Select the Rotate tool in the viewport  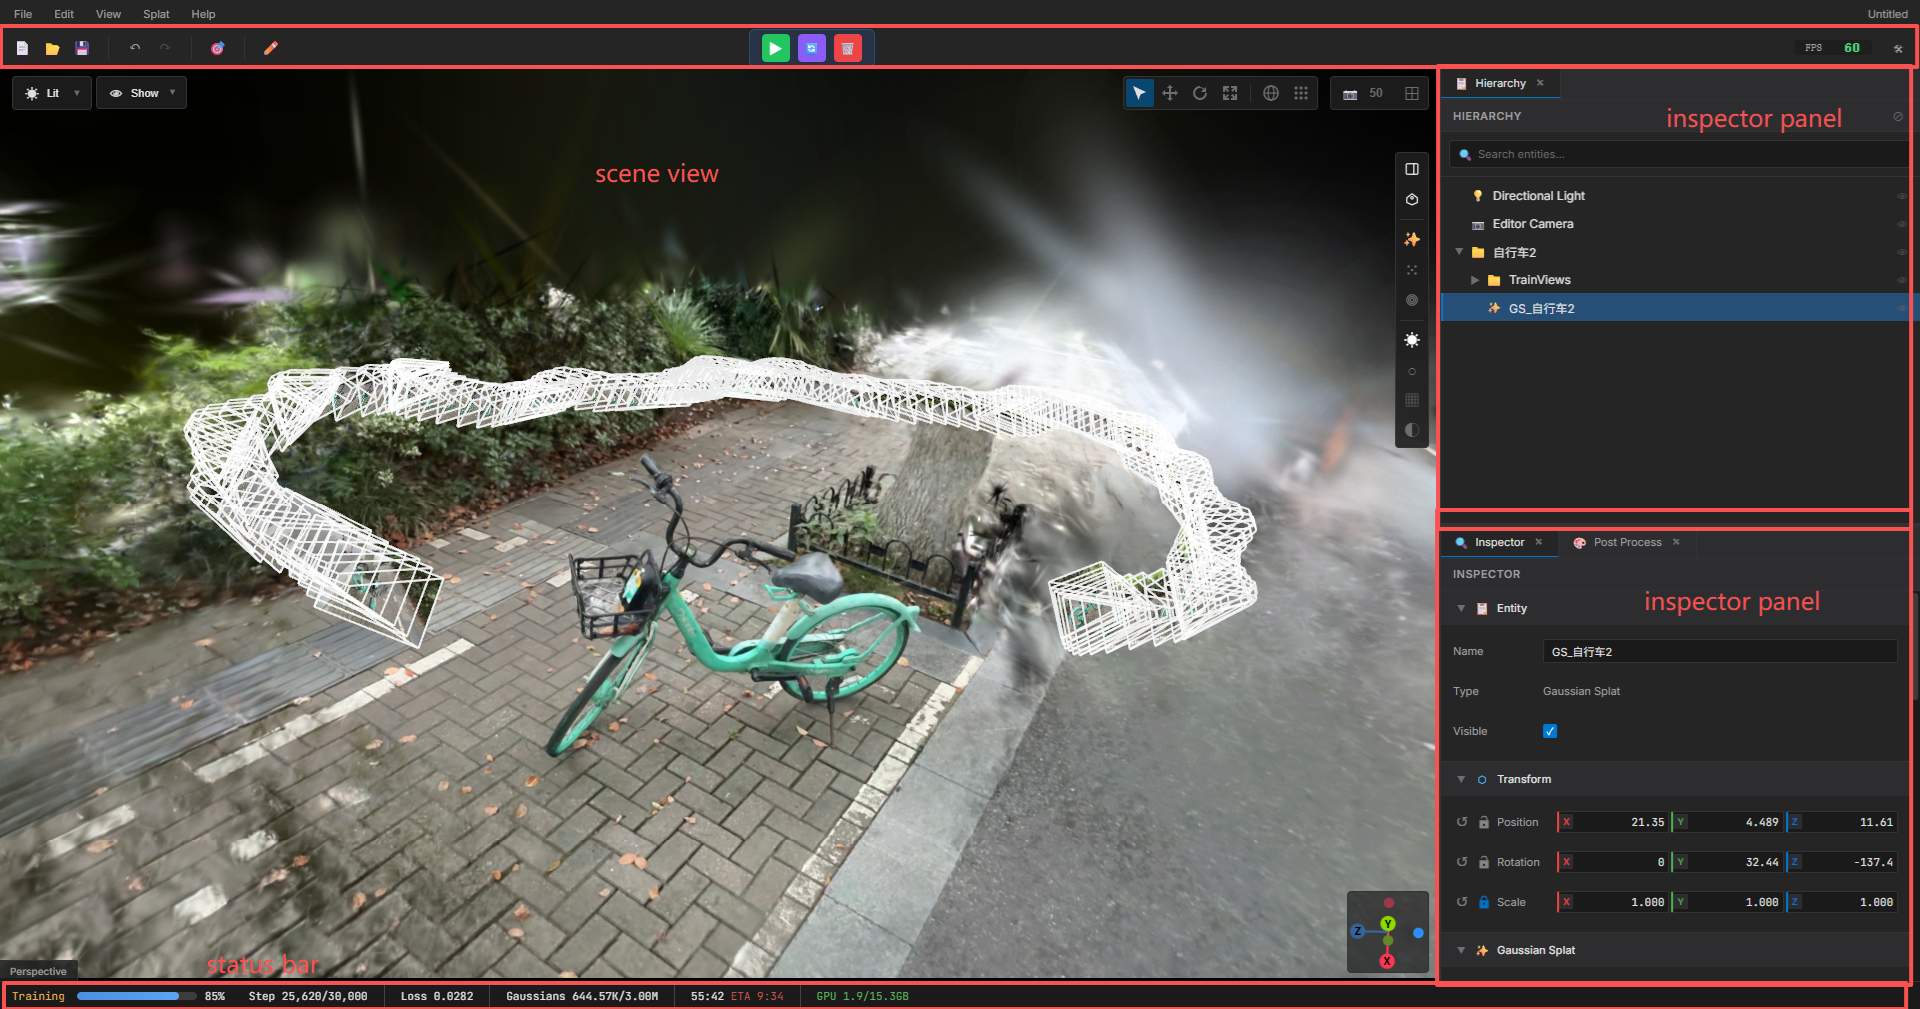coord(1200,93)
